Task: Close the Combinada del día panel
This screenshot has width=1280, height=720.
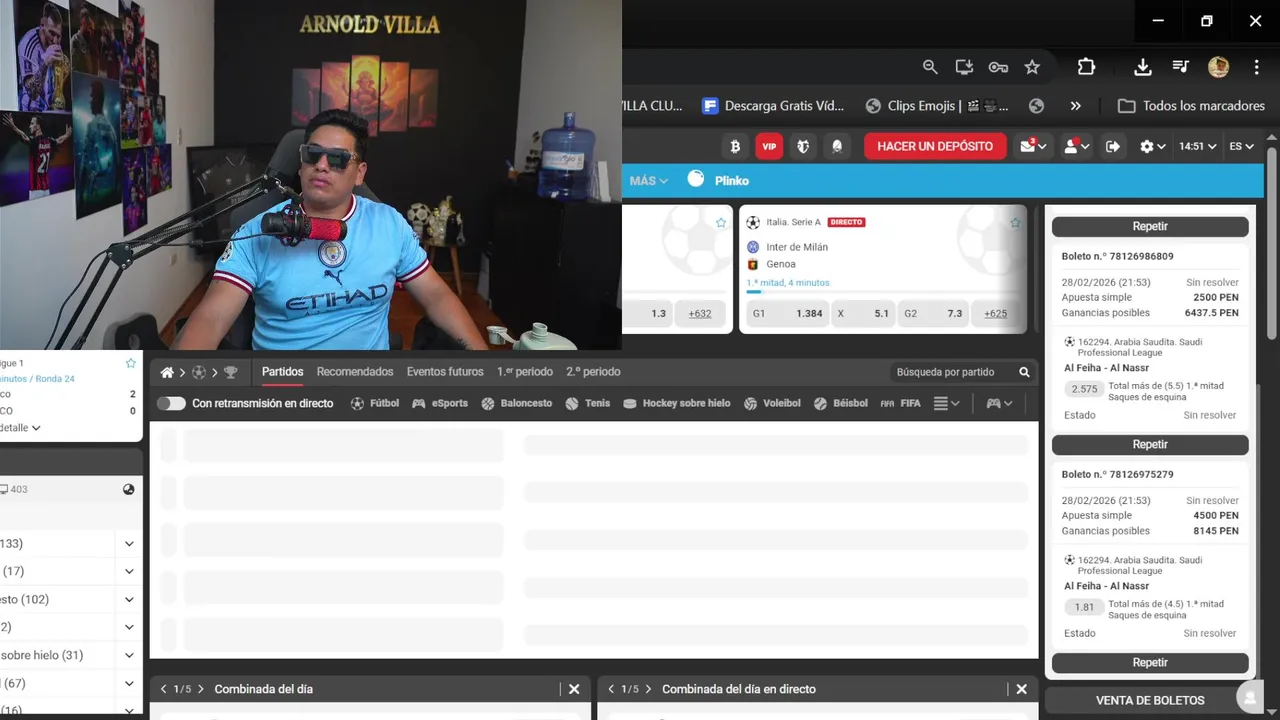Action: (574, 689)
